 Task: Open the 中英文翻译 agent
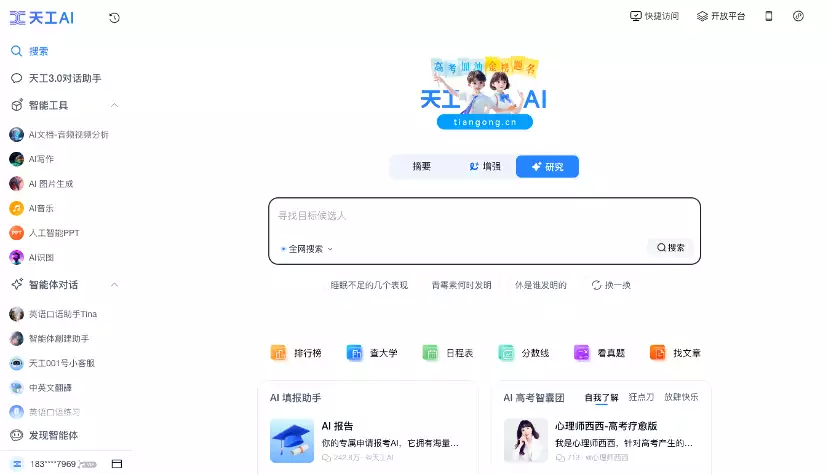[41, 387]
